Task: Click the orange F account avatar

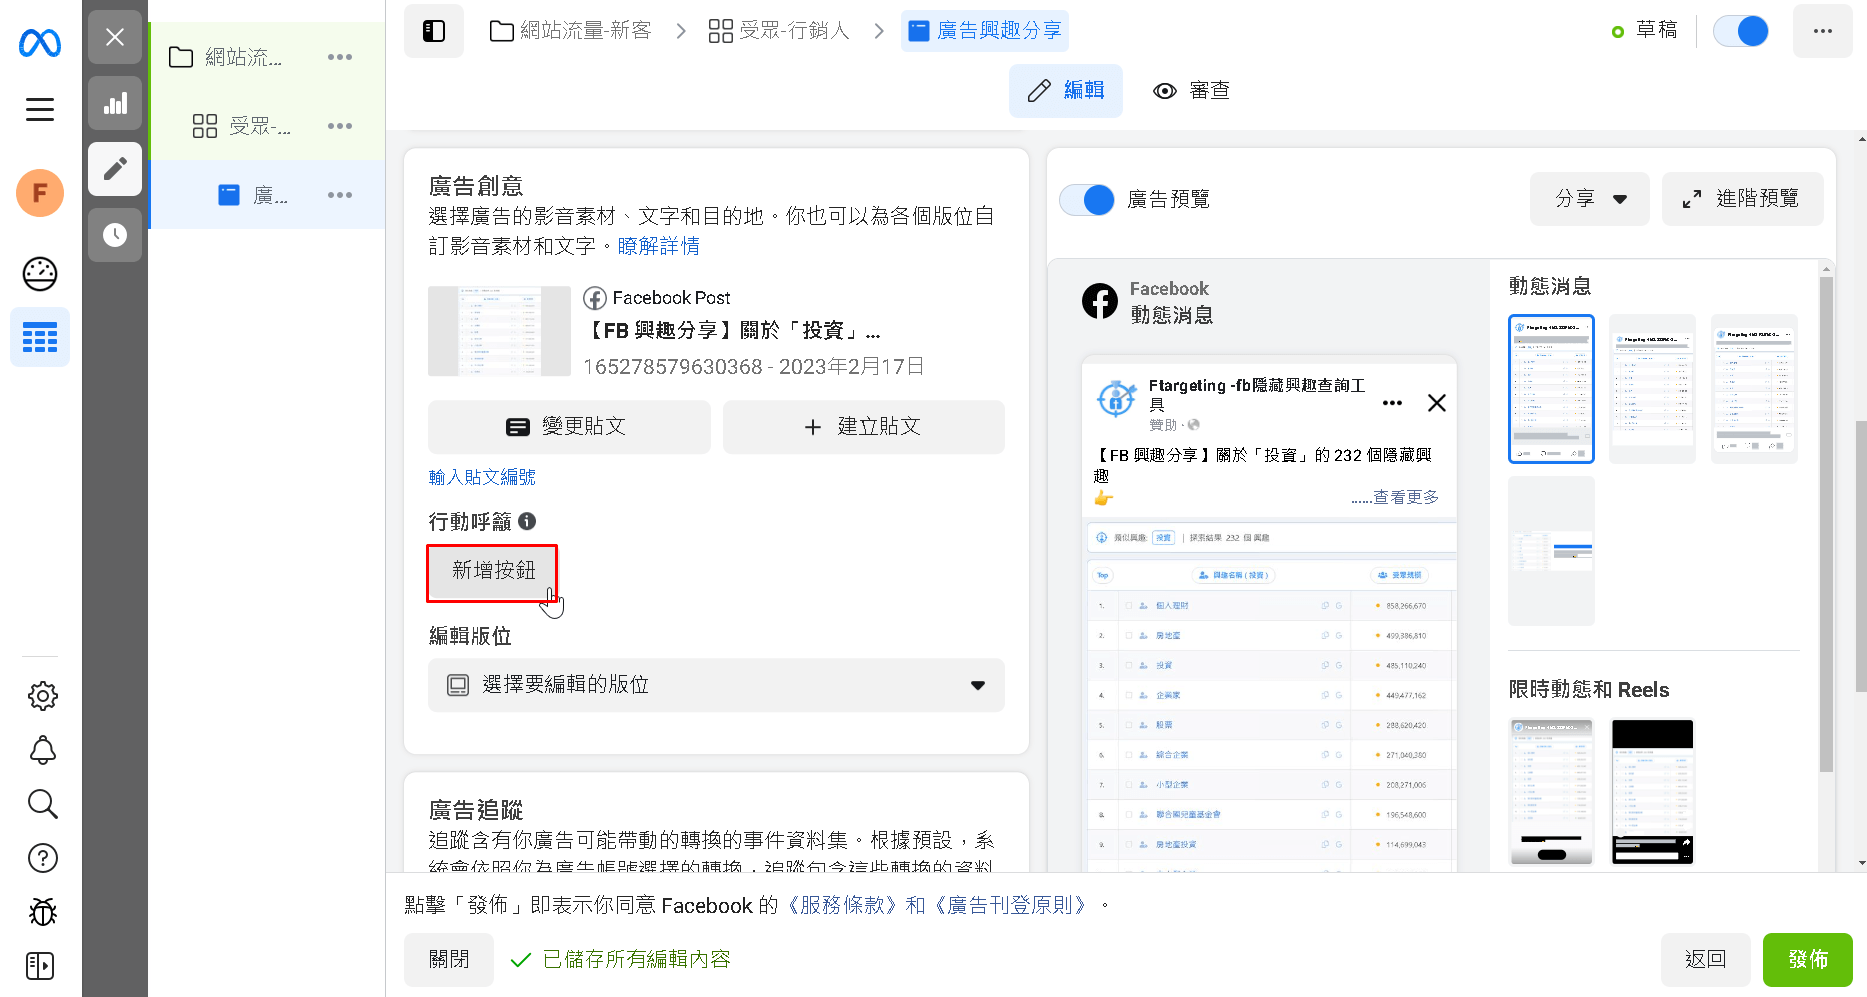Action: tap(40, 193)
